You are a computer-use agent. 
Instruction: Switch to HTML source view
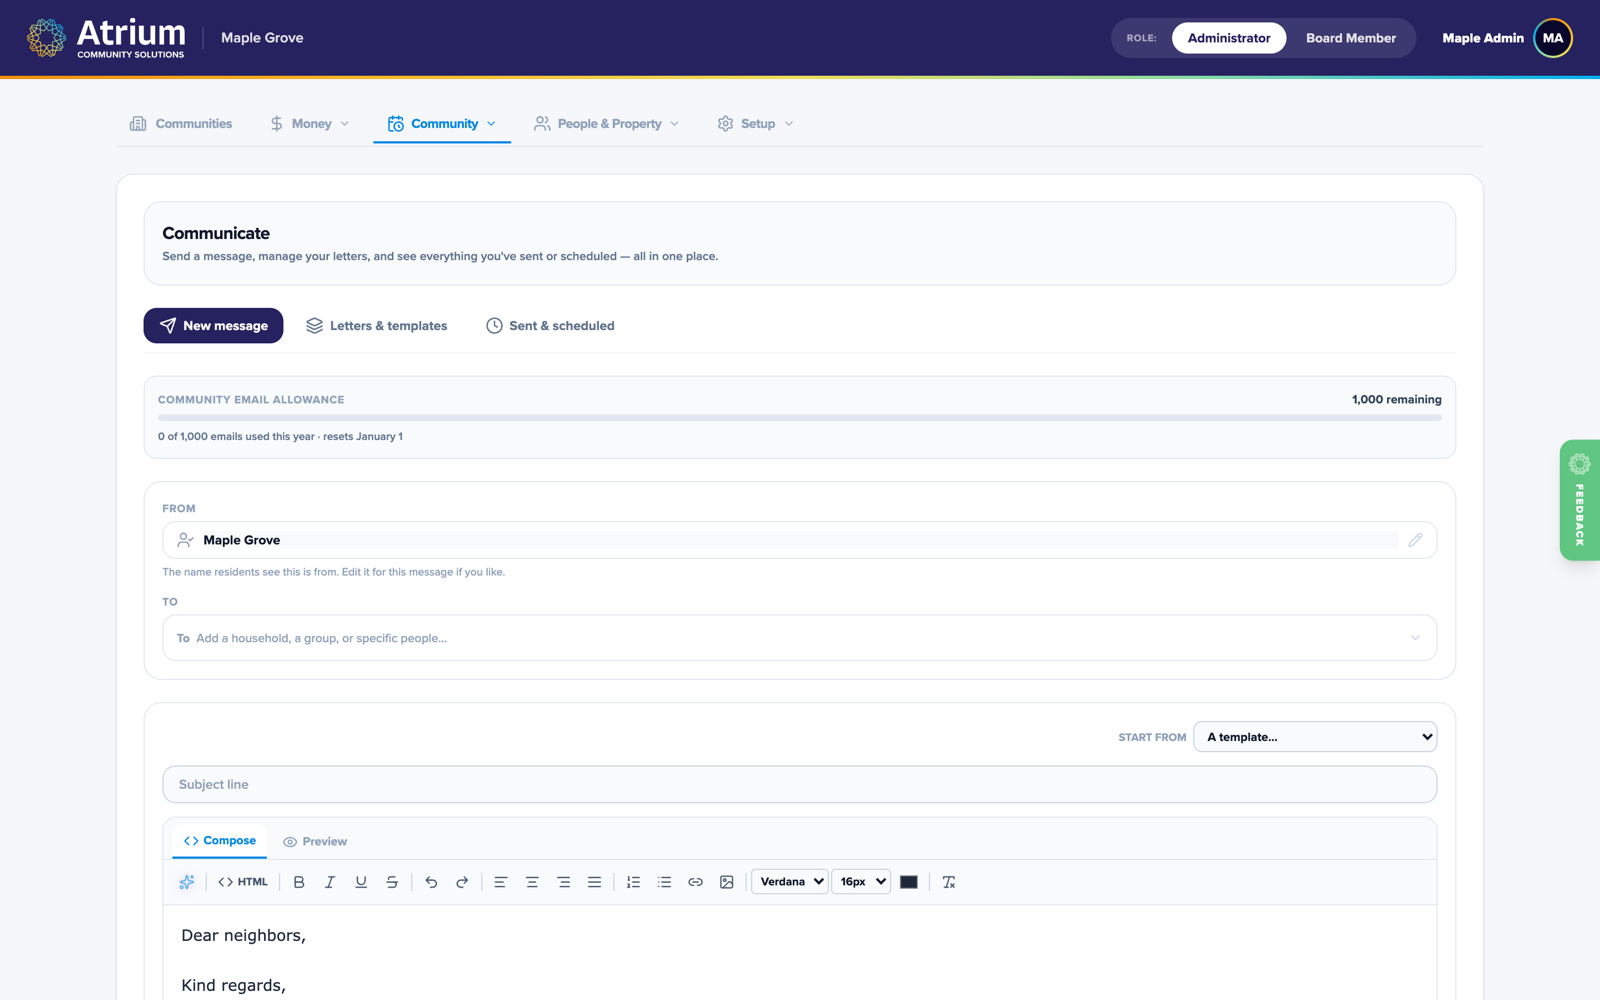(243, 882)
